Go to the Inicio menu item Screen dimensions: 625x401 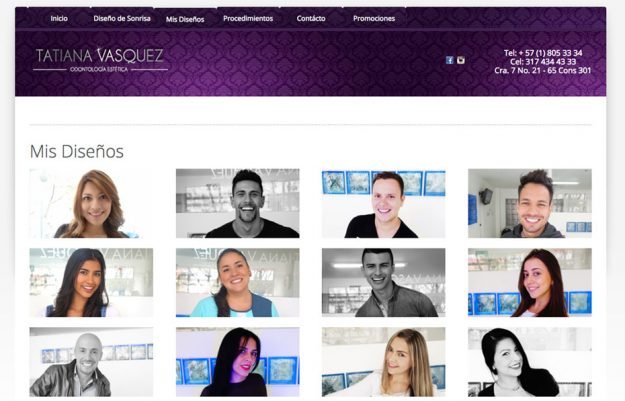click(x=59, y=18)
